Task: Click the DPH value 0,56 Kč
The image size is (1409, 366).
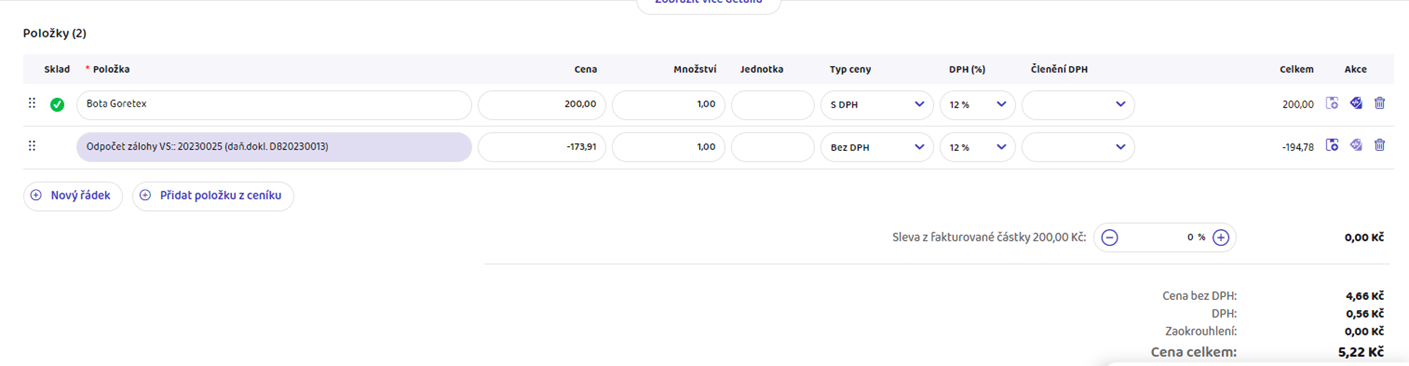Action: pyautogui.click(x=1365, y=313)
